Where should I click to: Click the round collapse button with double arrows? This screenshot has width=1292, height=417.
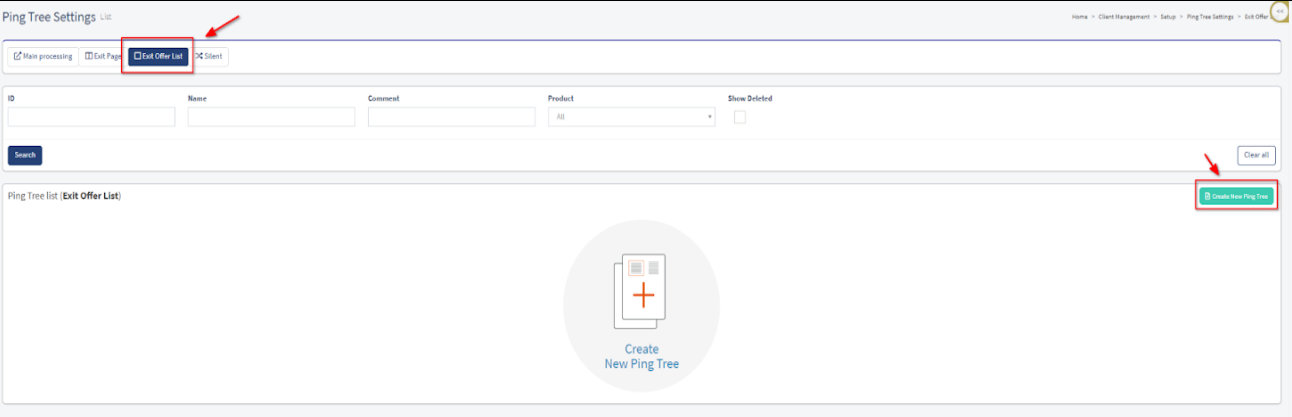click(x=1279, y=12)
